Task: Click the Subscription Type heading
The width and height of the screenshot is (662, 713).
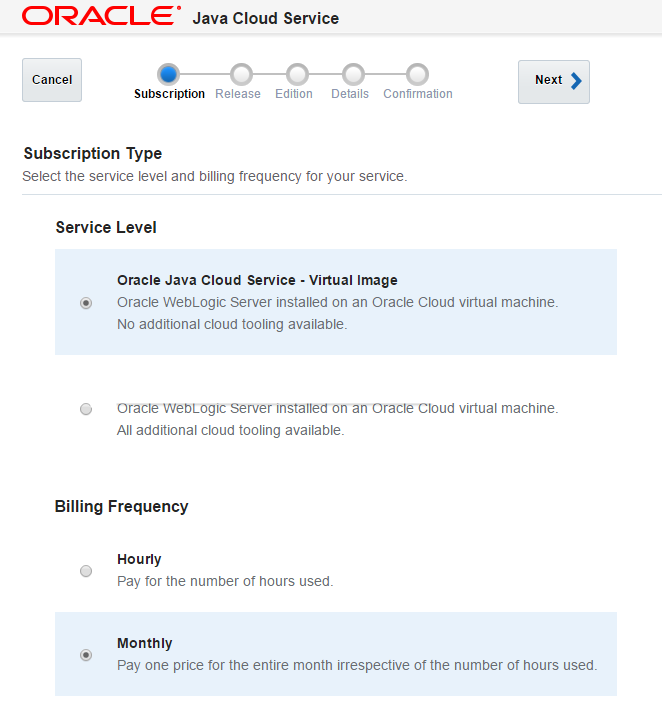Action: click(x=93, y=154)
